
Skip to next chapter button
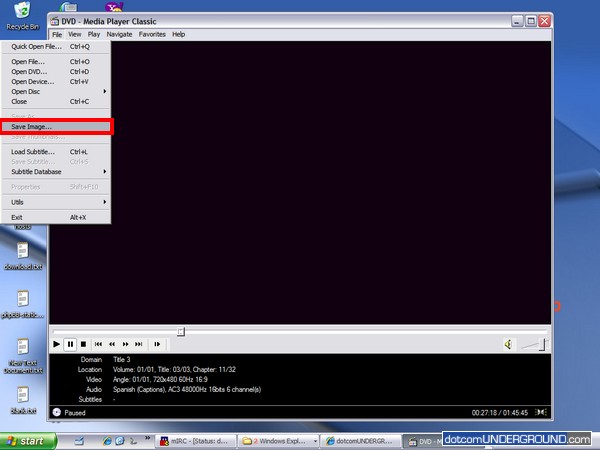pos(139,344)
